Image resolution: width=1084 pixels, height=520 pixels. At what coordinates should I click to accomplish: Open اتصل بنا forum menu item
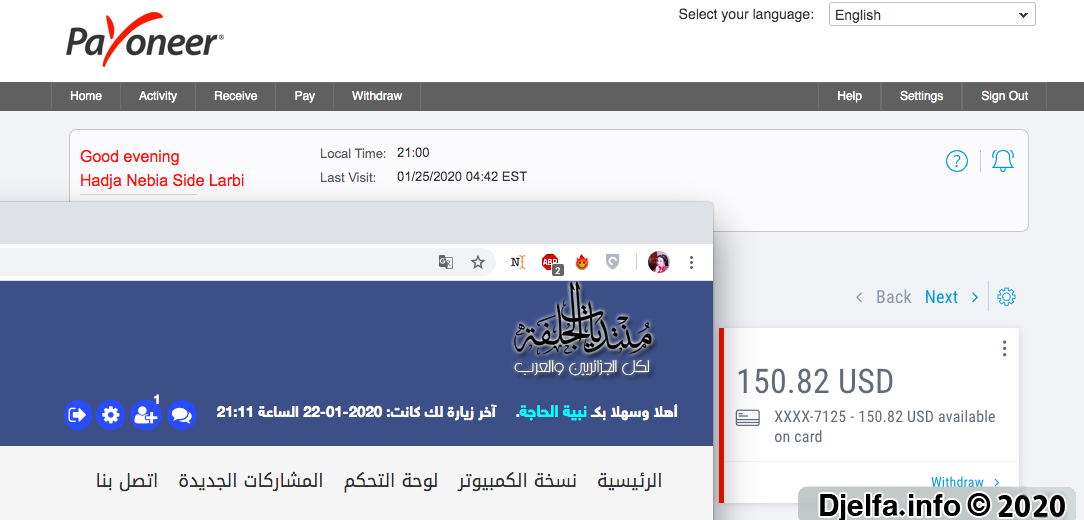point(127,481)
